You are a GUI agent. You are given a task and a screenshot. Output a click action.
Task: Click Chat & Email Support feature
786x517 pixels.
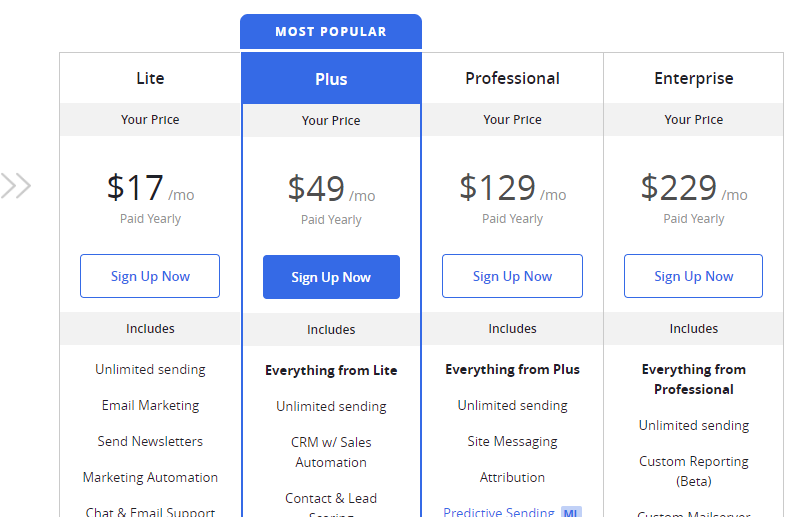point(150,512)
